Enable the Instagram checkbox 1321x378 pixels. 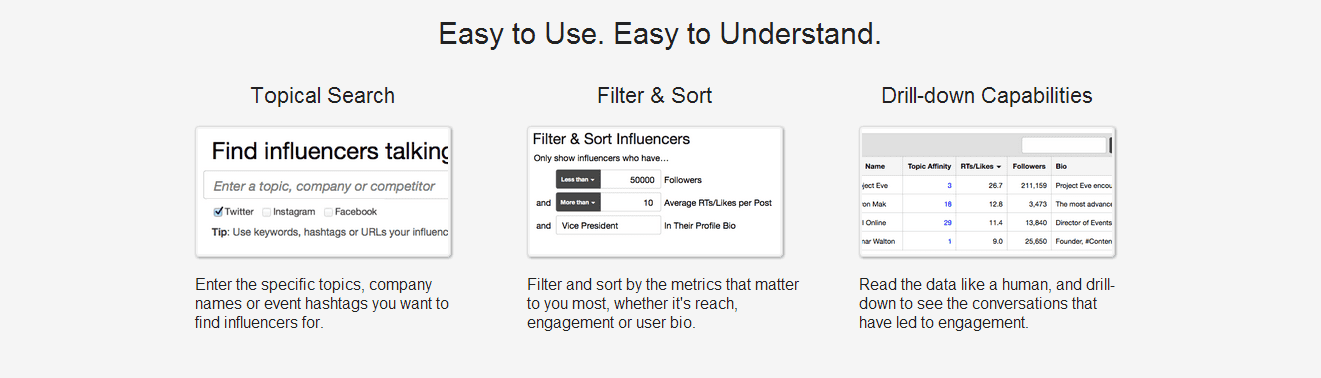pos(267,212)
